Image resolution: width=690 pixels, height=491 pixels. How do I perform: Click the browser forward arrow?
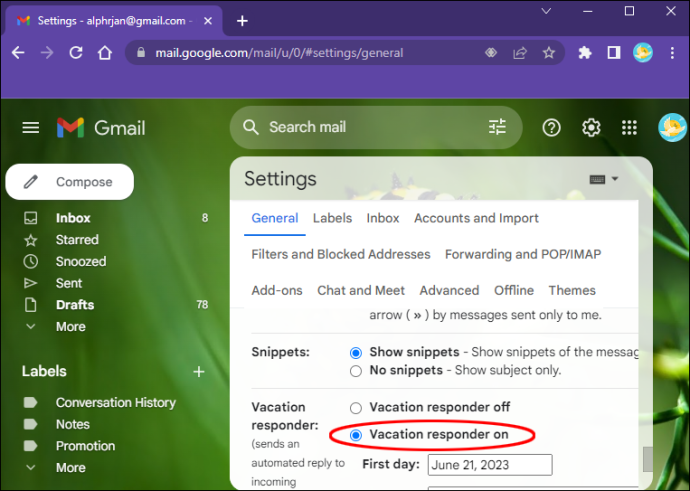tap(47, 53)
